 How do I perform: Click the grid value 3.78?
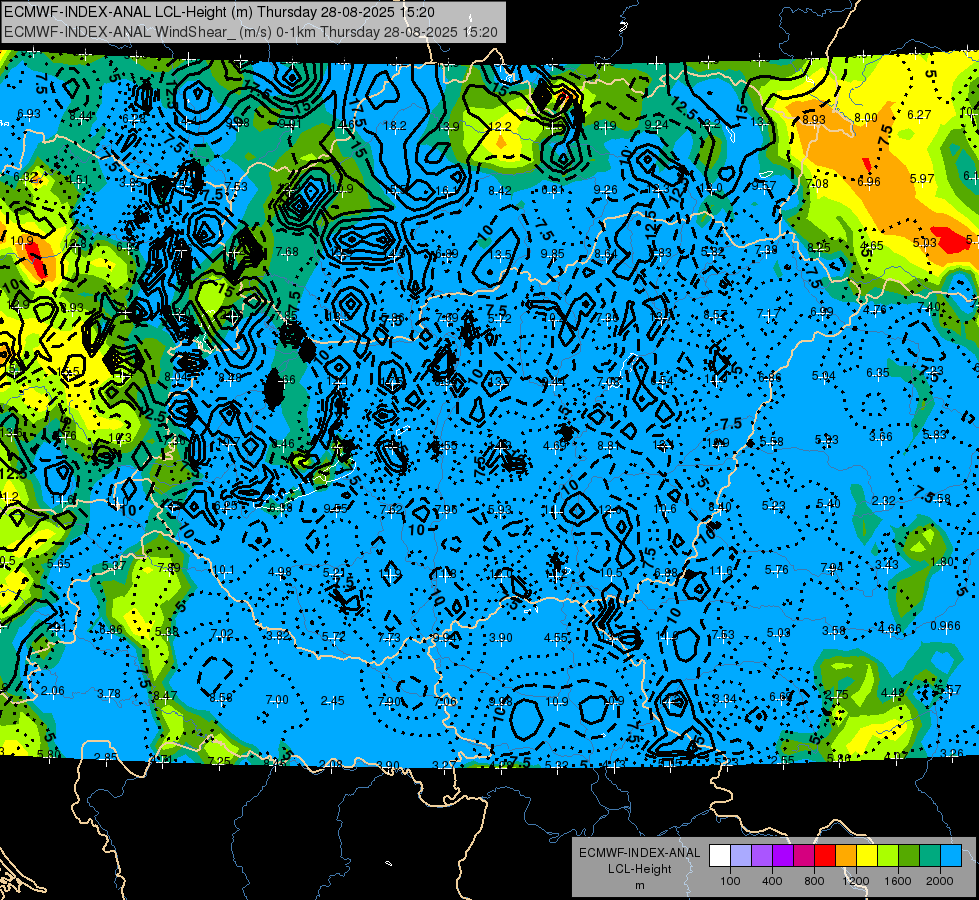coord(109,693)
